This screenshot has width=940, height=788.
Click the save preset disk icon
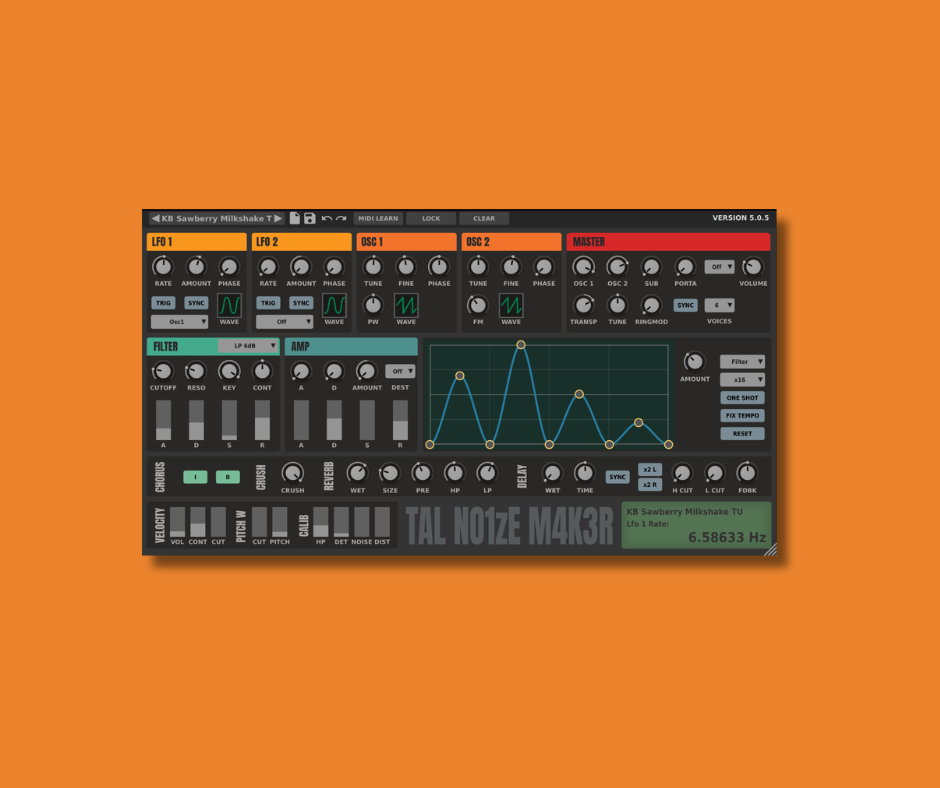pos(310,218)
